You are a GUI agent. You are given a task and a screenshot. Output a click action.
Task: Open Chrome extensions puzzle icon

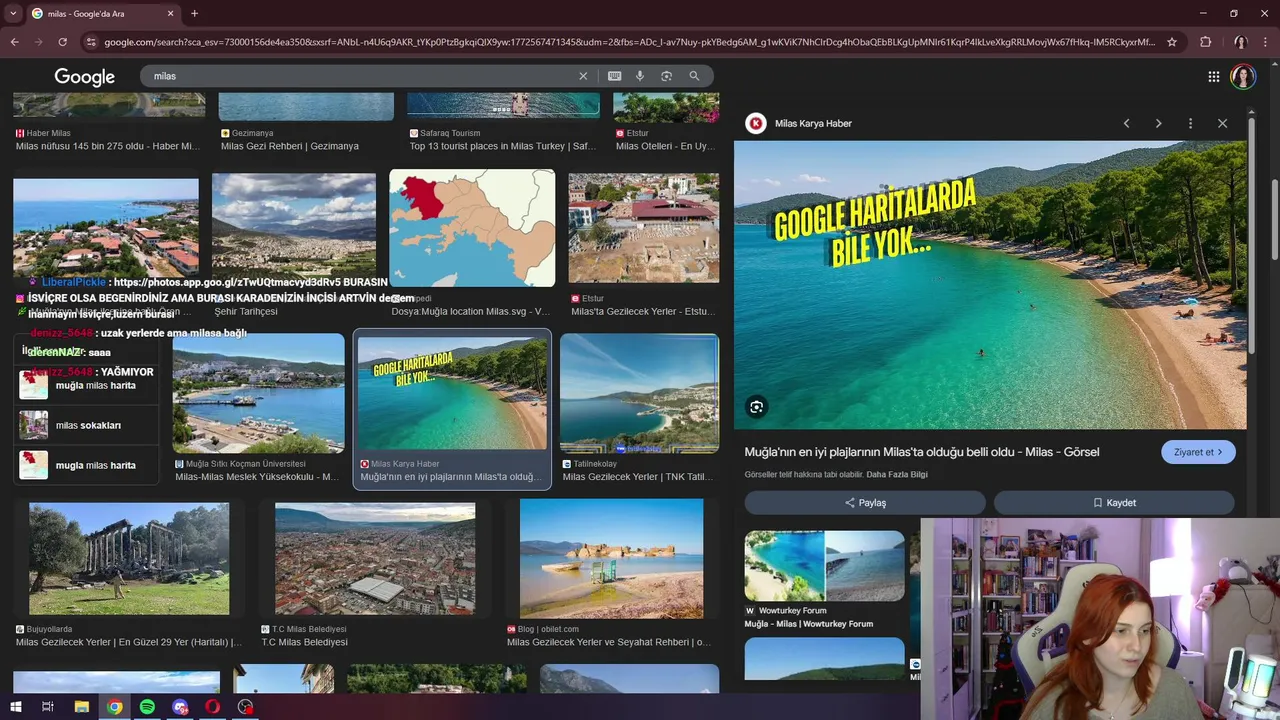point(1205,42)
